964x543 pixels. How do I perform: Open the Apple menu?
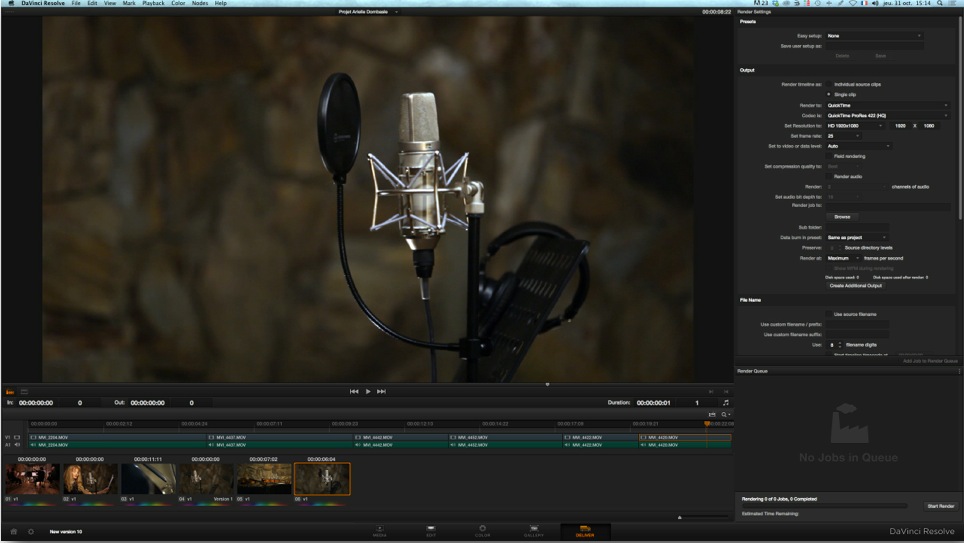[x=10, y=3]
